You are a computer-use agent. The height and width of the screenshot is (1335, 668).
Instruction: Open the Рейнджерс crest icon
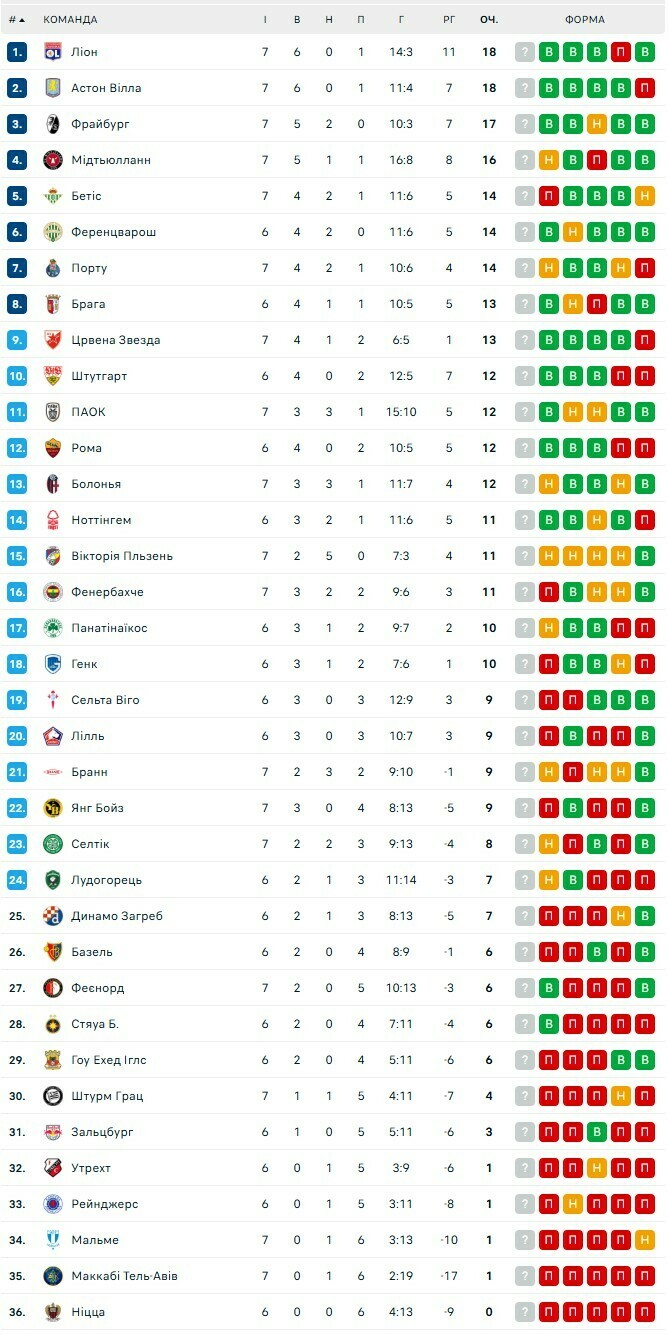pyautogui.click(x=53, y=1204)
